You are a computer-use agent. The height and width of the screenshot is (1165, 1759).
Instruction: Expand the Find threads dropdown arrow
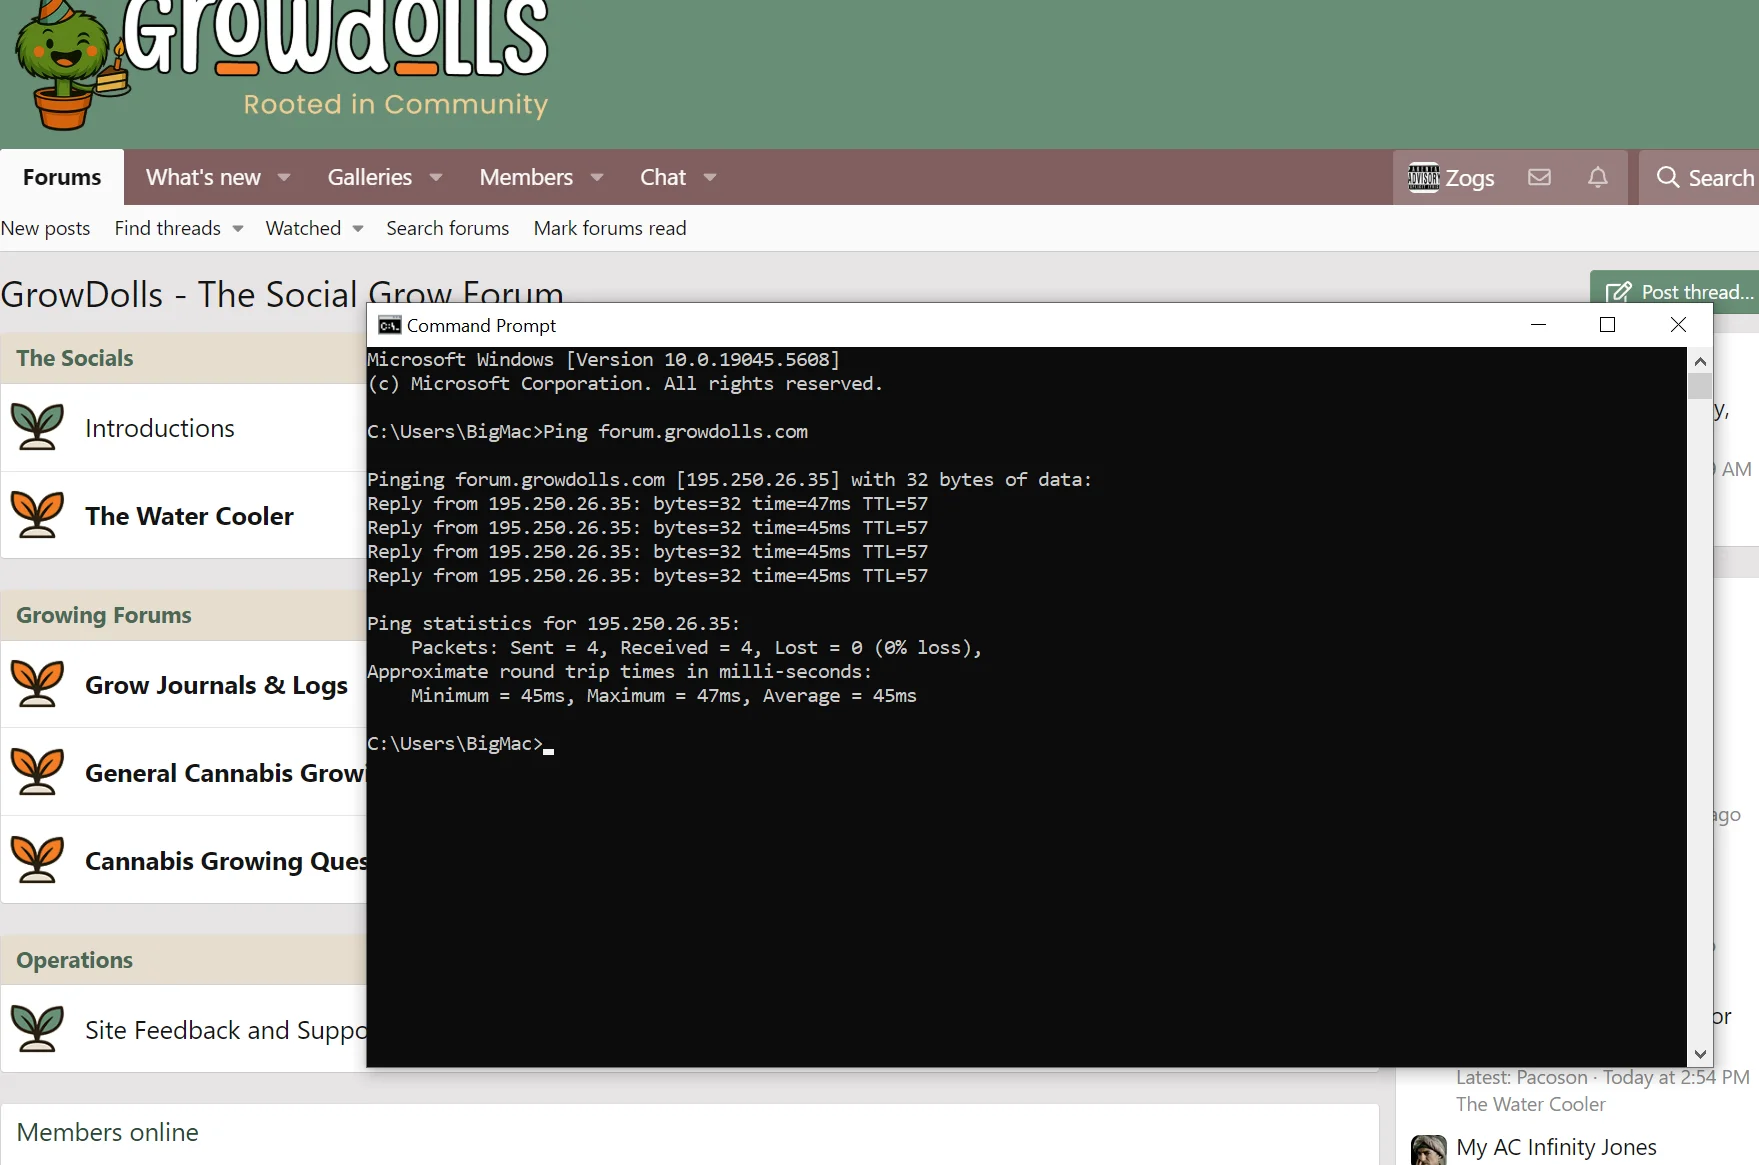(238, 228)
